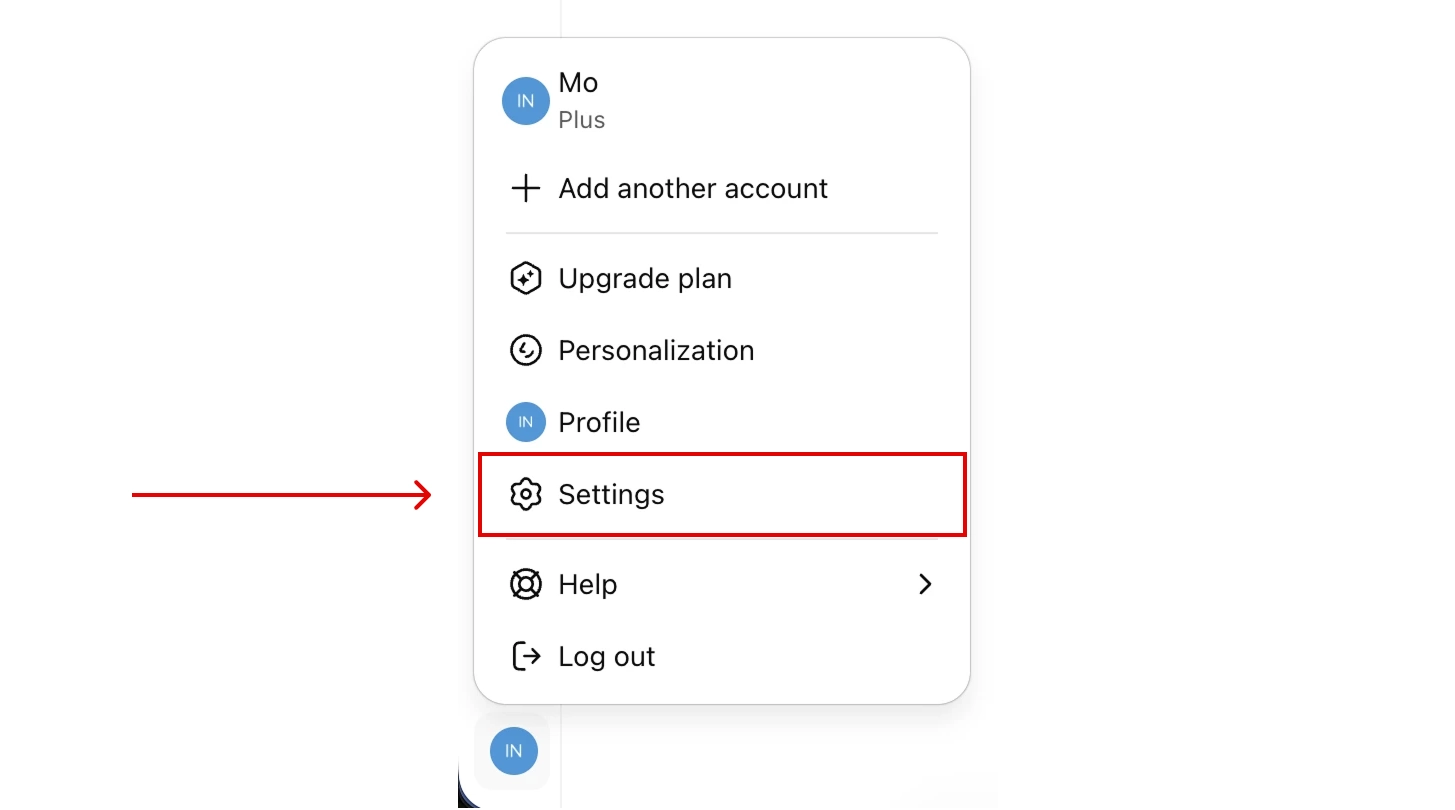Screen dimensions: 1455x810
Task: Open the account menu avatar at bottom
Action: tap(512, 751)
